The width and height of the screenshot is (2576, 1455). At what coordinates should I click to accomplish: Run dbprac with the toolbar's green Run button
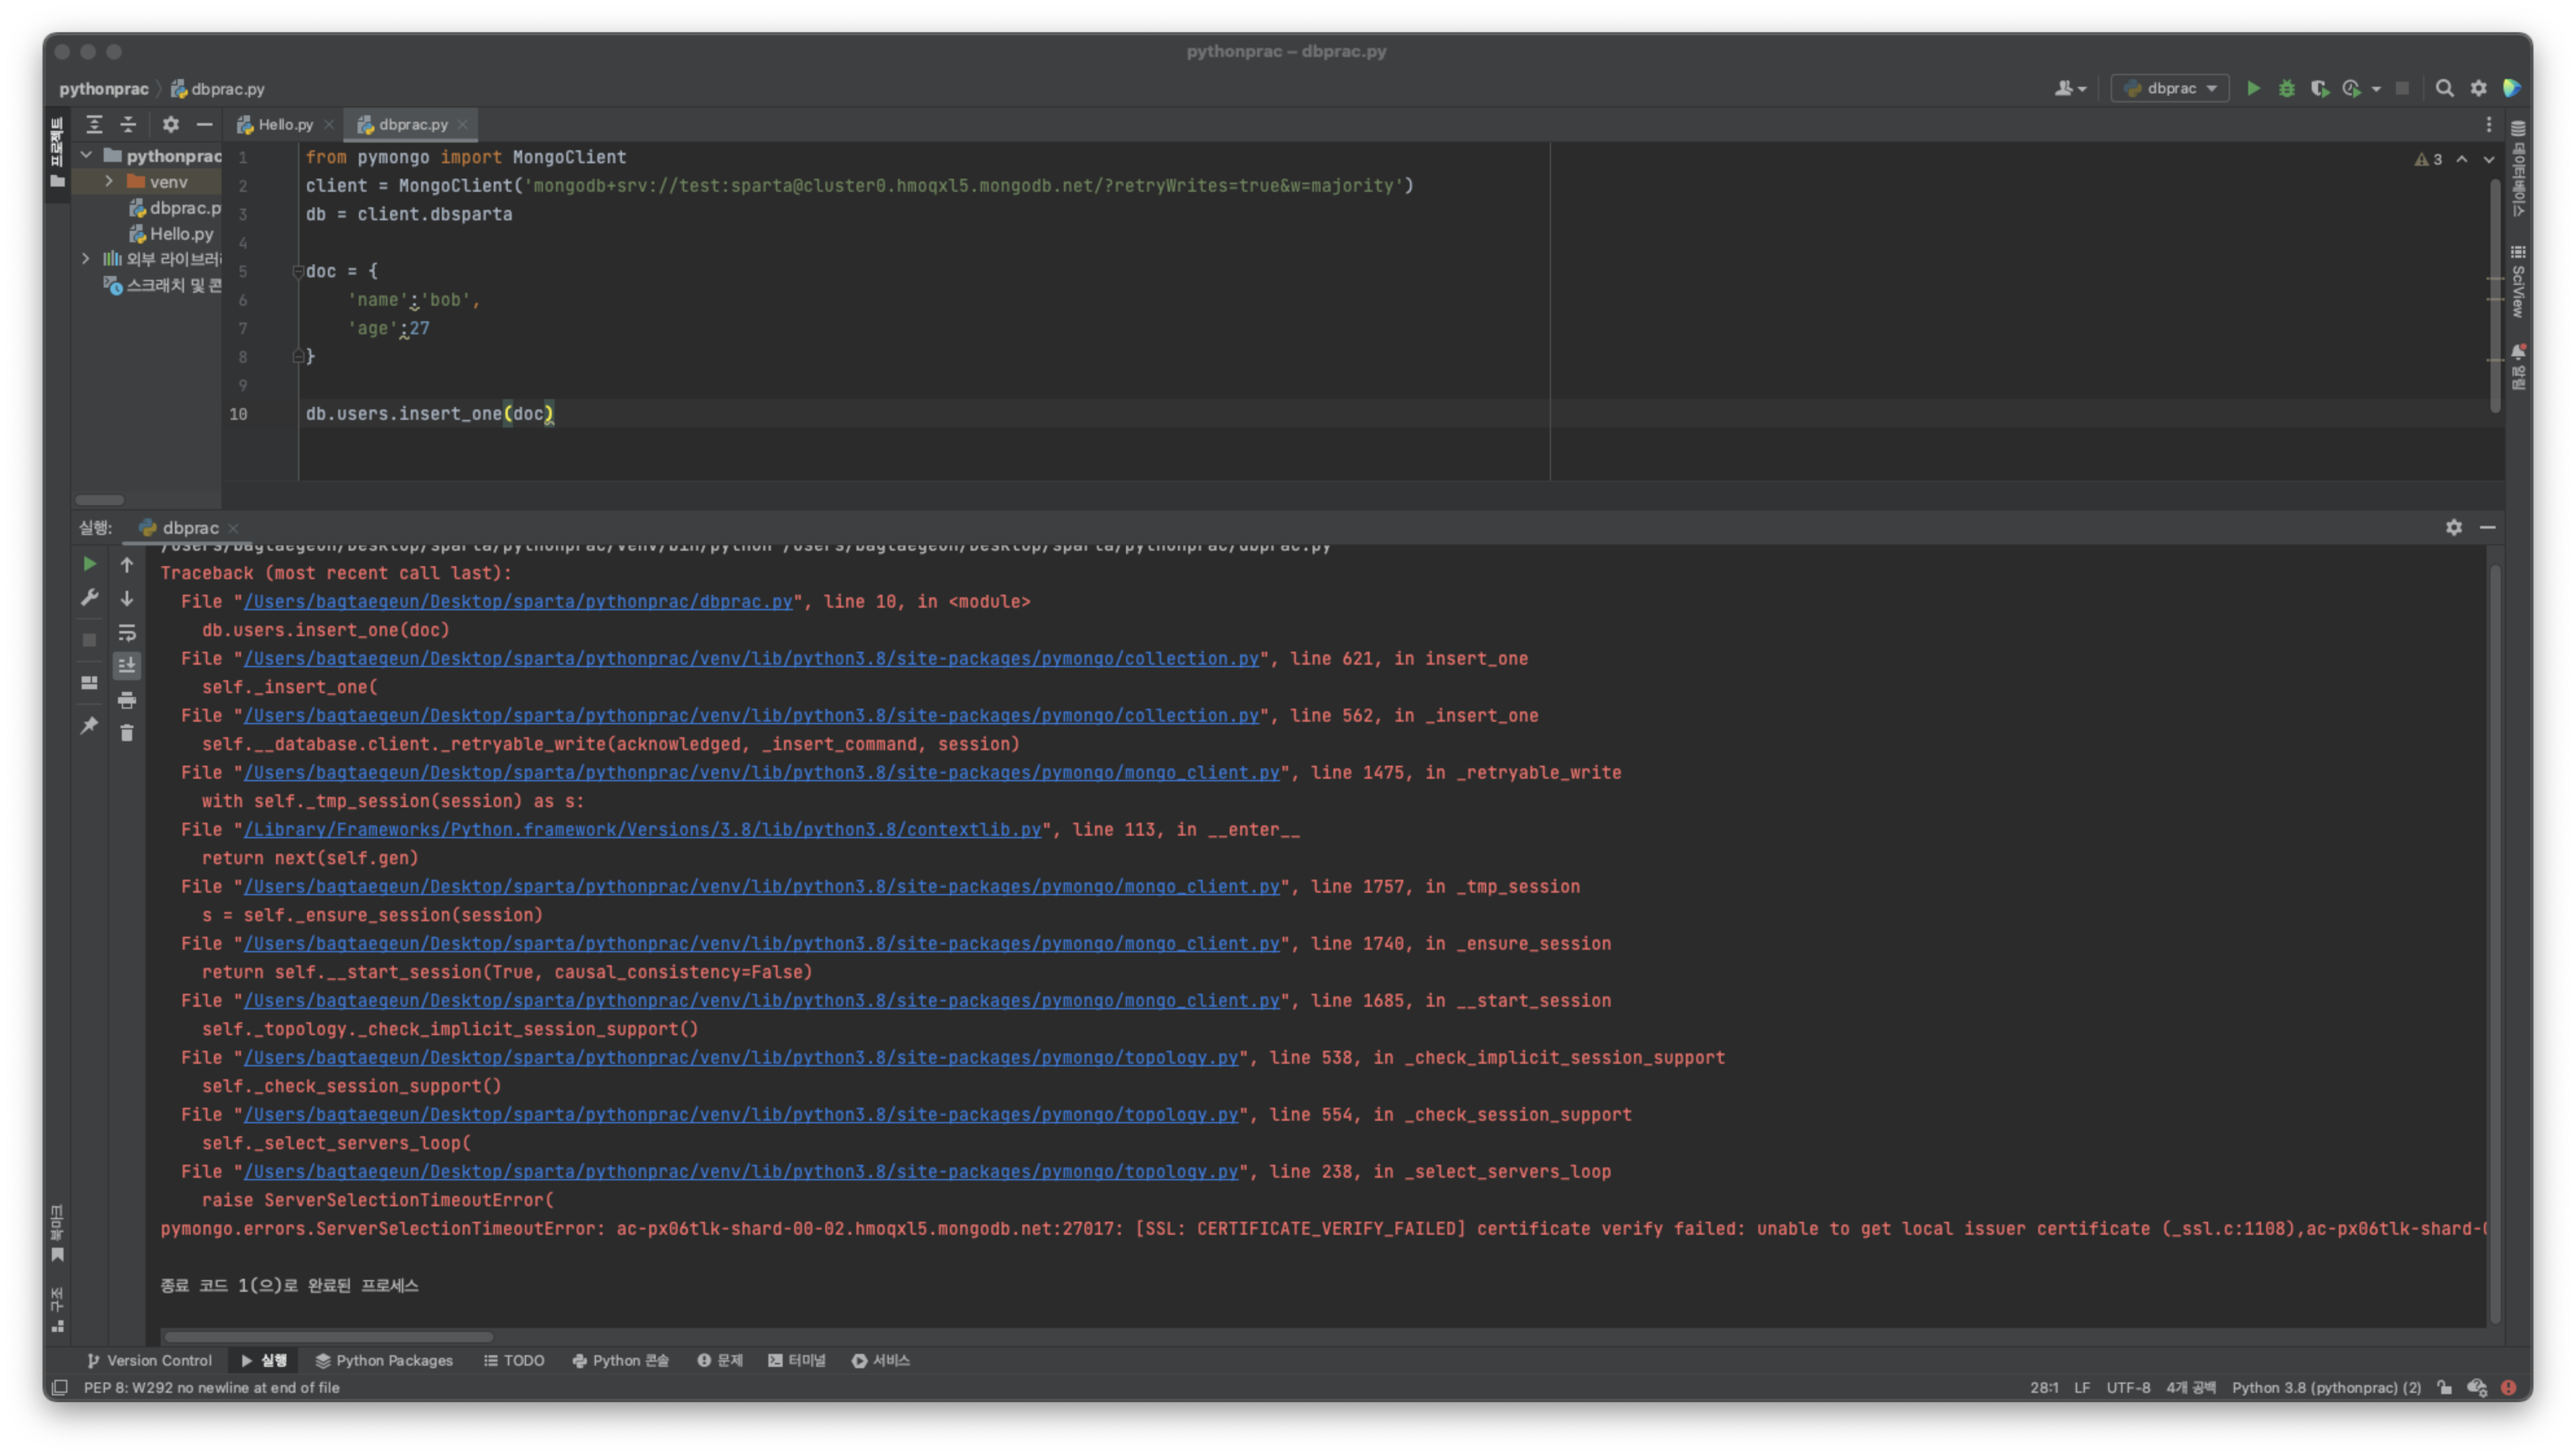point(2253,88)
